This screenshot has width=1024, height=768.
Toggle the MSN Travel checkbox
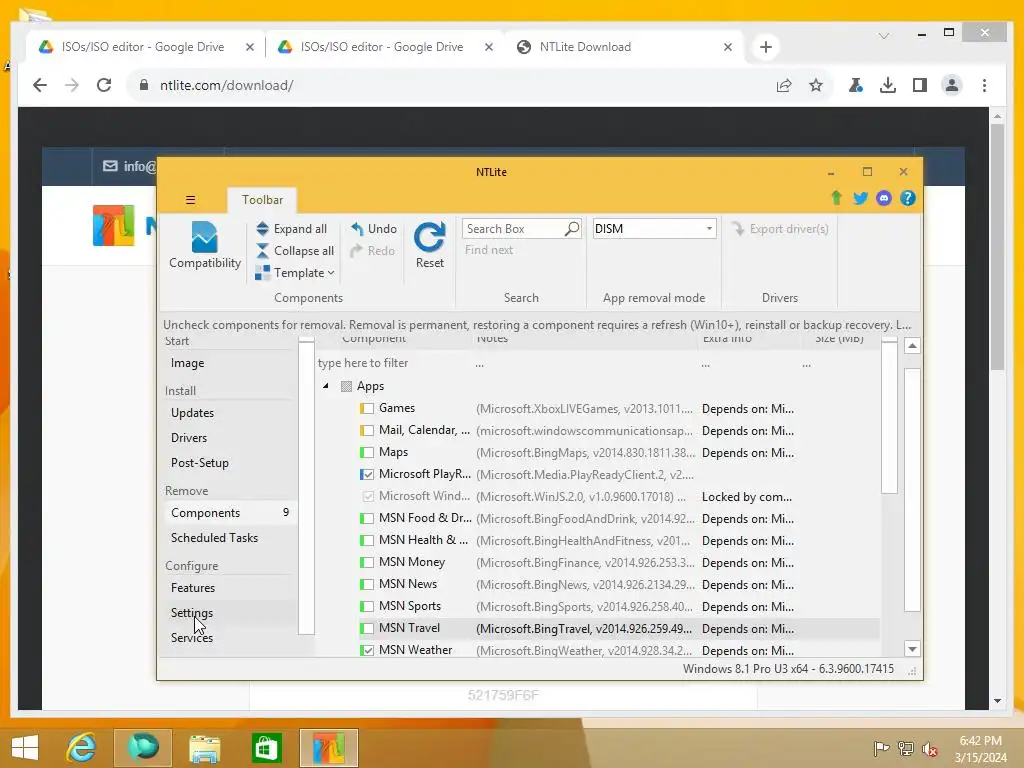(368, 628)
